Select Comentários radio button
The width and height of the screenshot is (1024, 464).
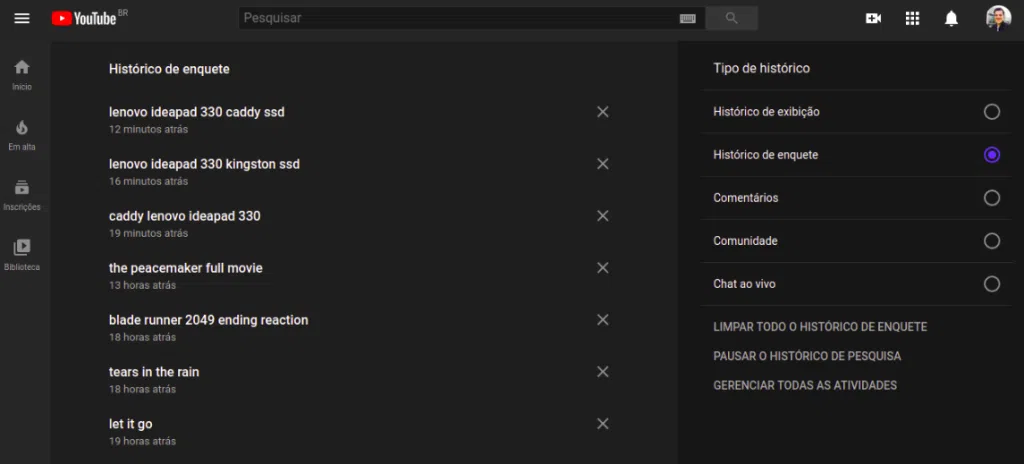pyautogui.click(x=991, y=198)
